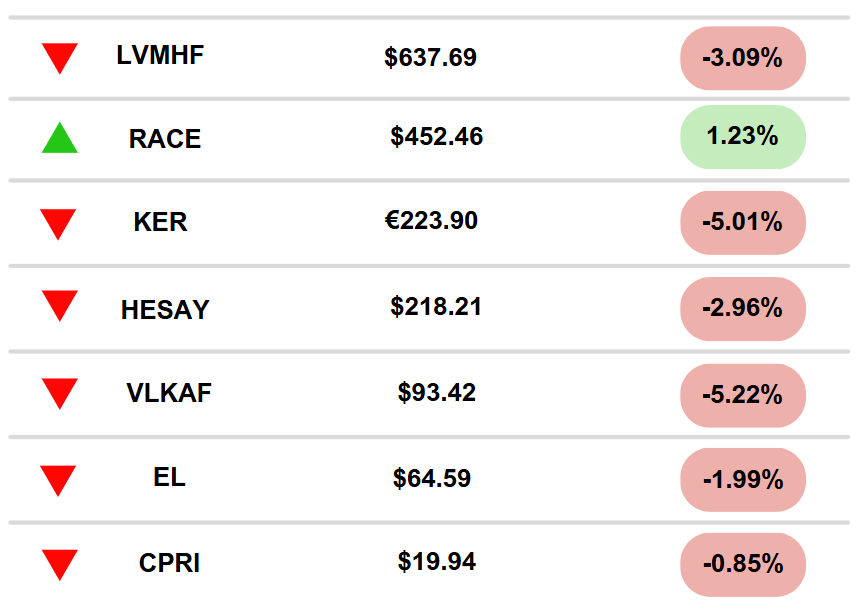Click the €223.90 price value
The width and height of the screenshot is (865, 613).
coord(431,221)
